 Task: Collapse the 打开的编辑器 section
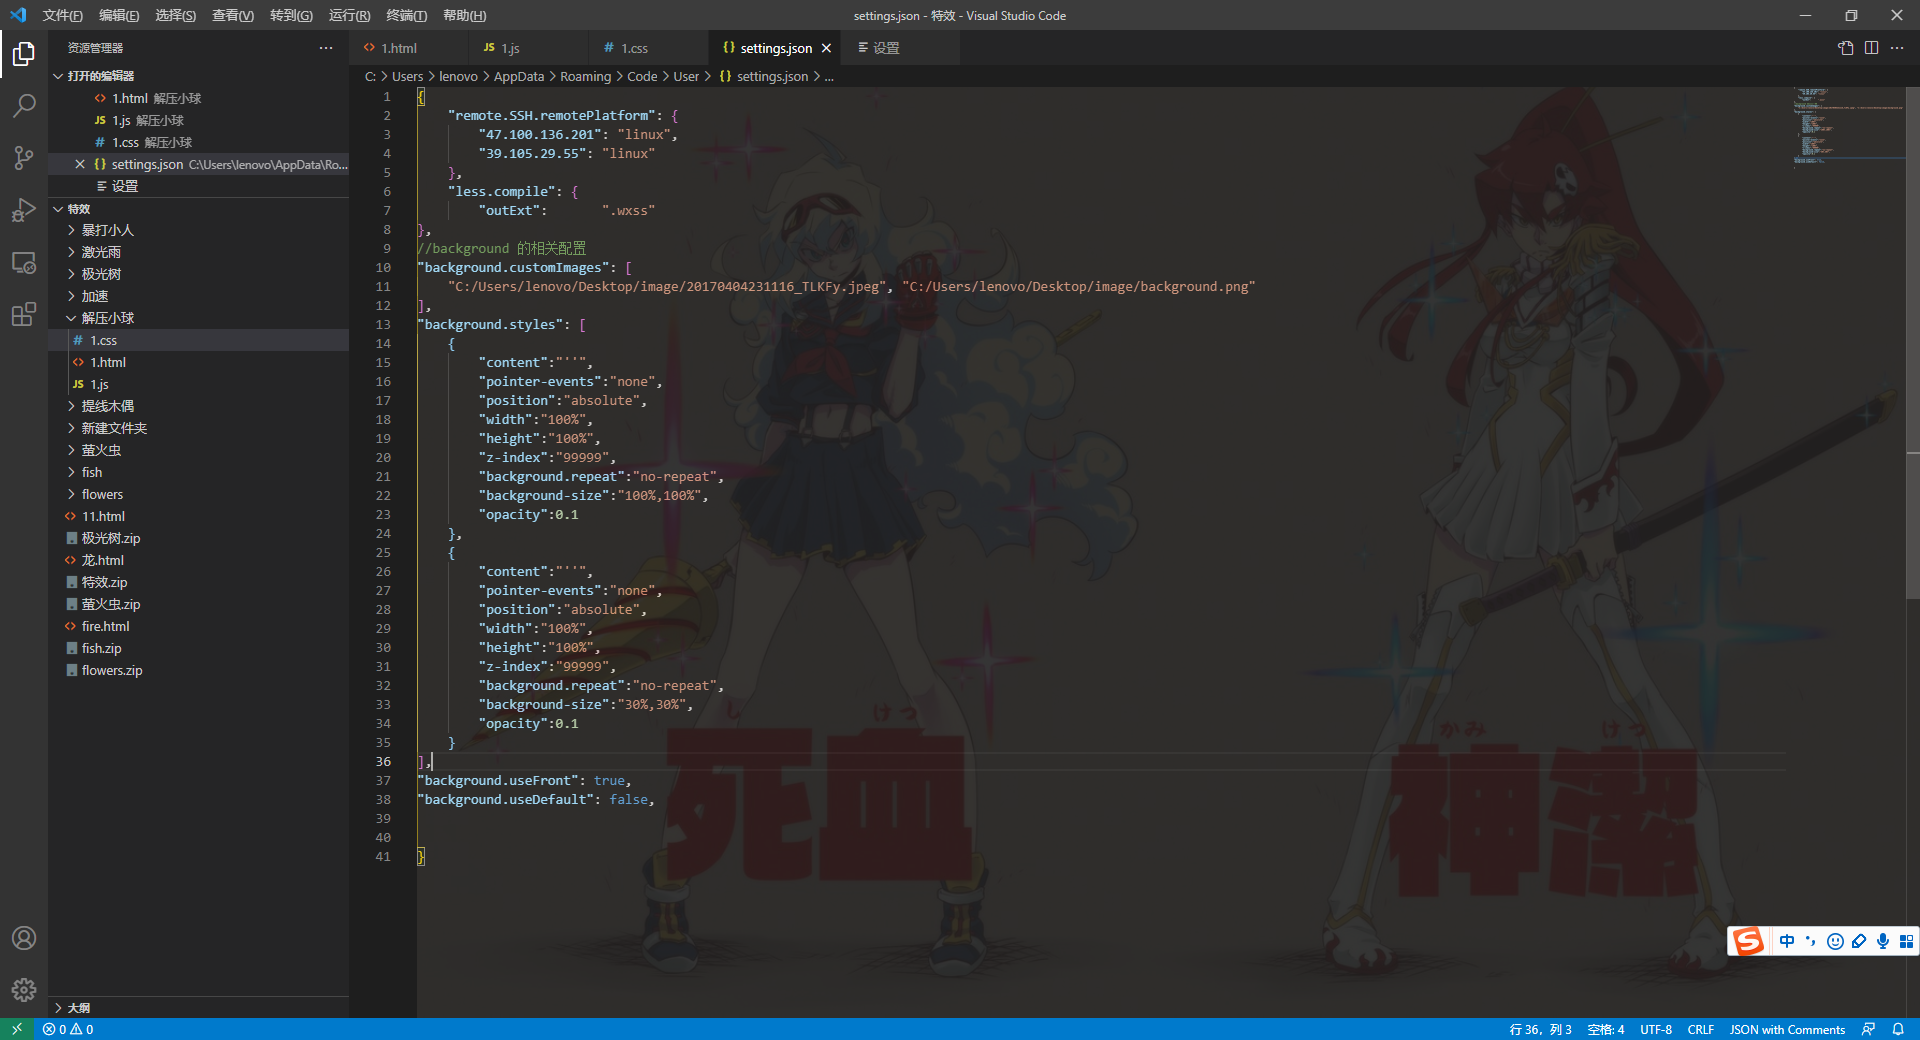pos(198,76)
